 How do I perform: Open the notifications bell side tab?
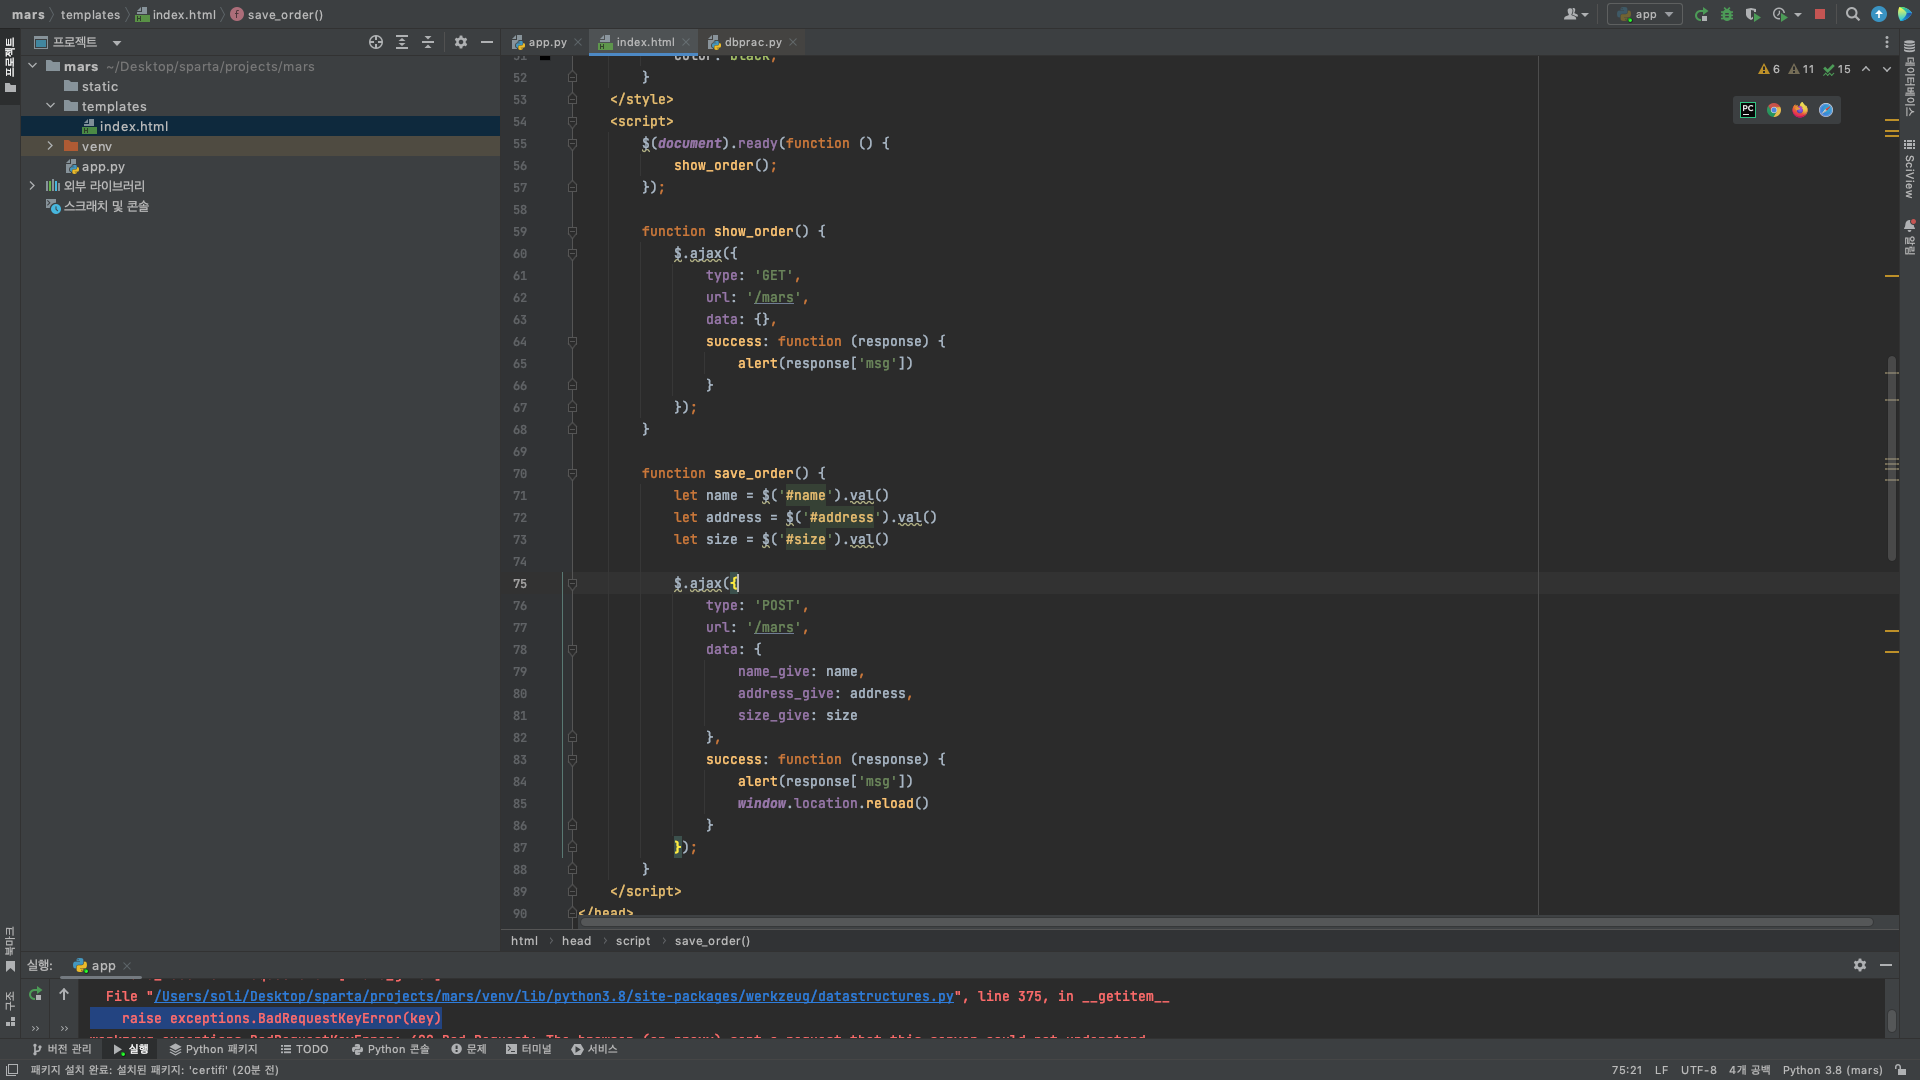point(1909,237)
